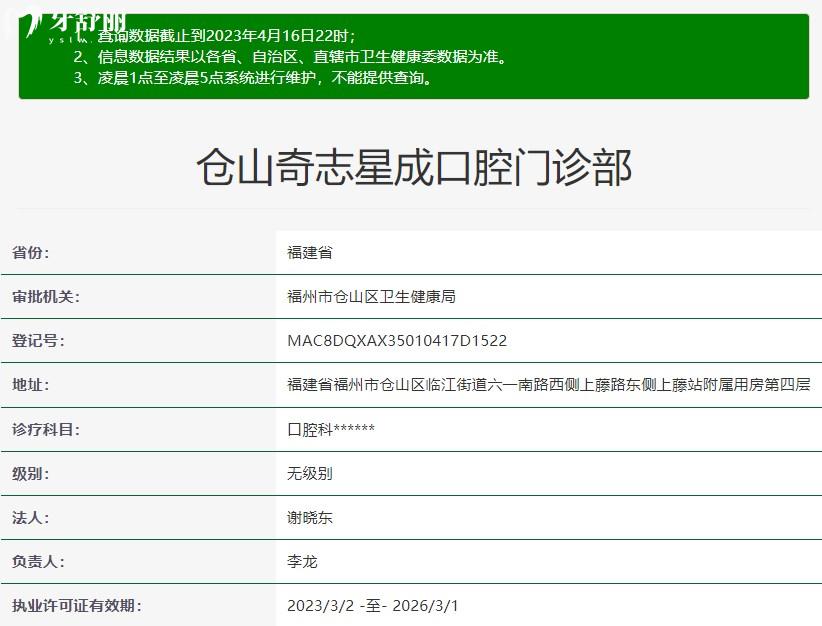Select validity period 2023/3/2 -至- 2026/3/1
The height and width of the screenshot is (626, 822).
(x=373, y=606)
